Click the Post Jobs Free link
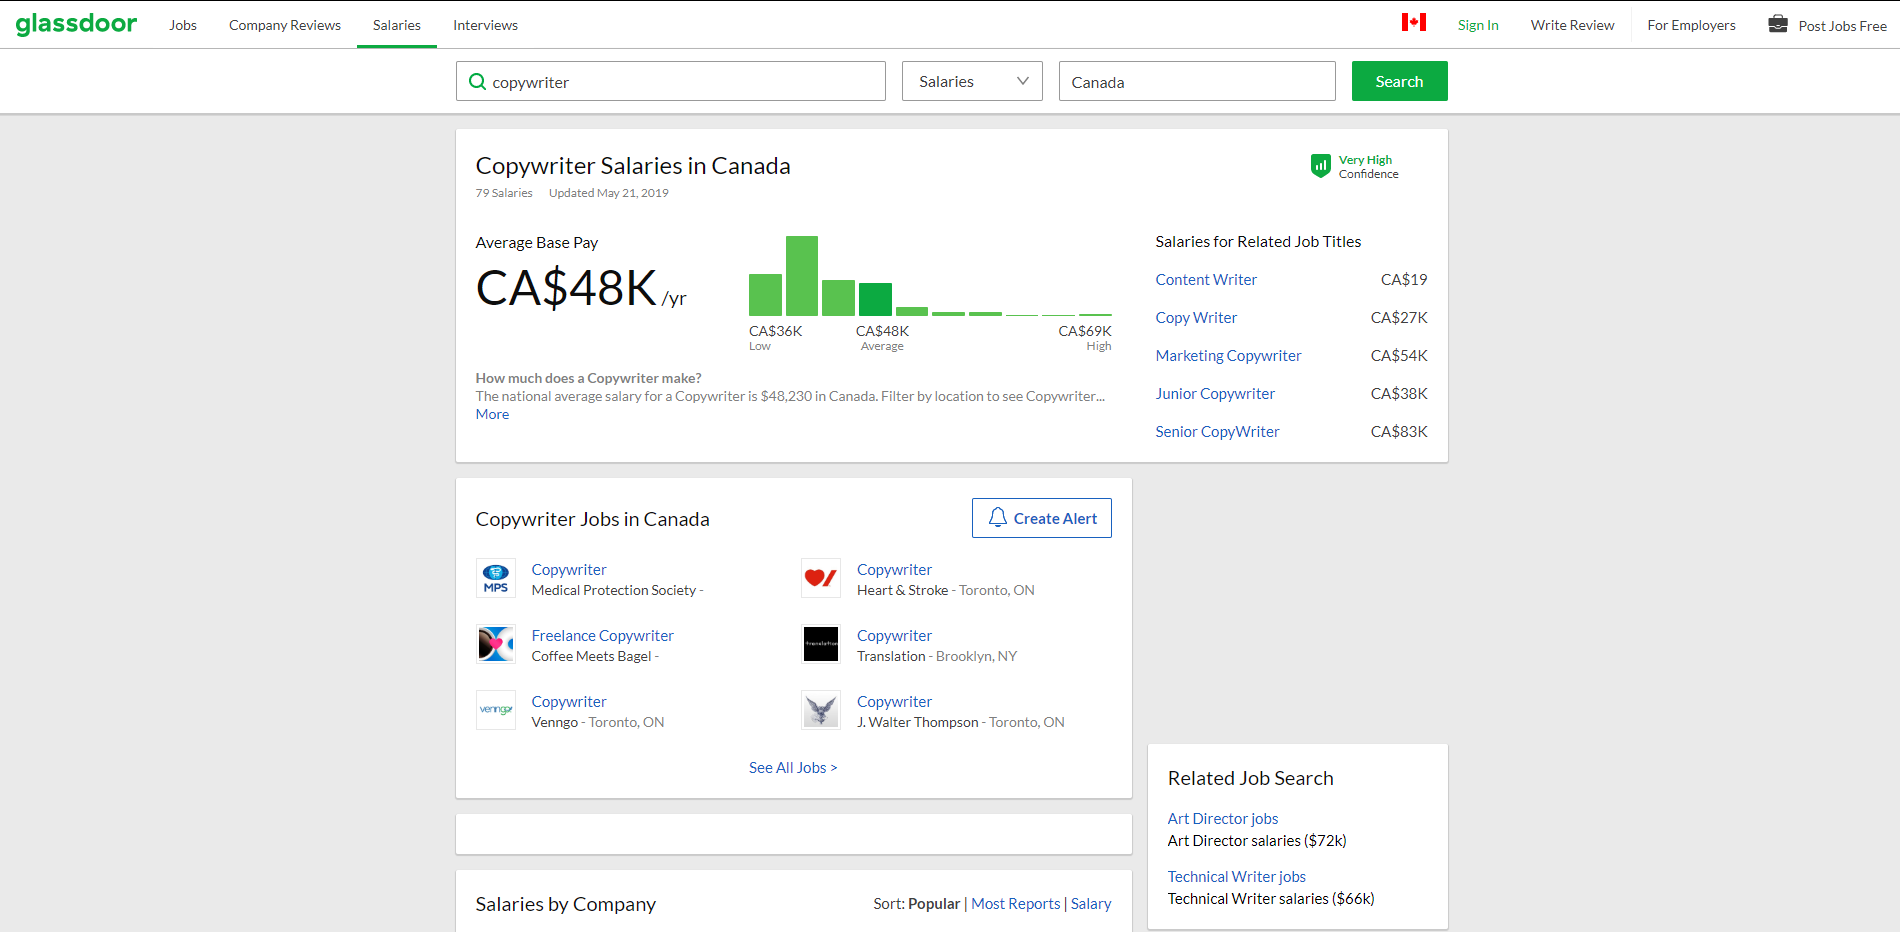The width and height of the screenshot is (1900, 932). pyautogui.click(x=1842, y=26)
